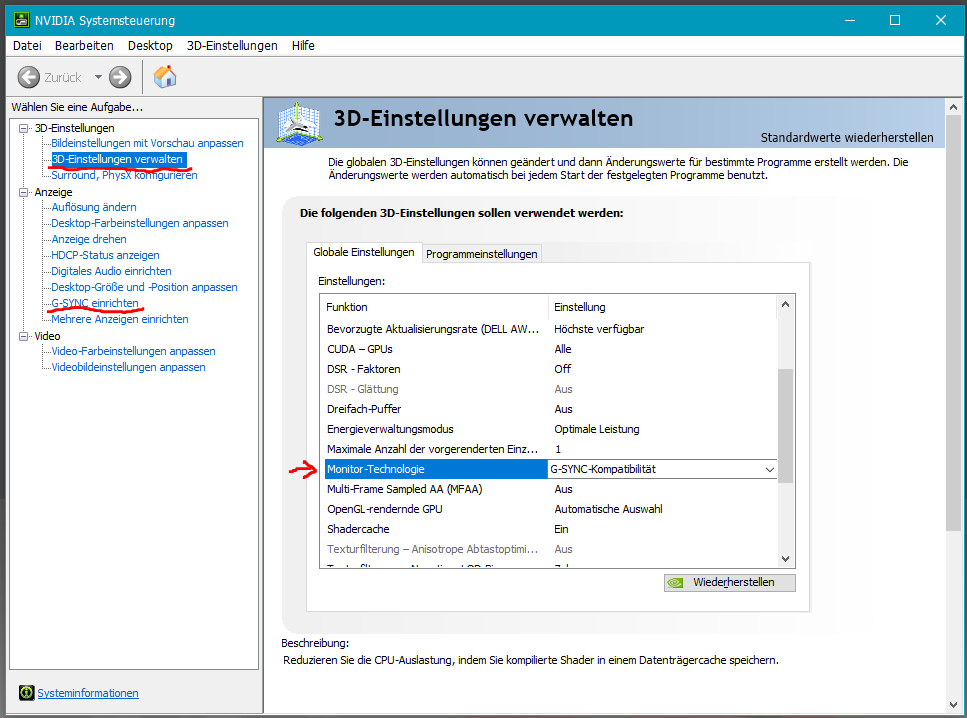Click the Automatische Auswahl value
The height and width of the screenshot is (718, 967).
point(608,510)
